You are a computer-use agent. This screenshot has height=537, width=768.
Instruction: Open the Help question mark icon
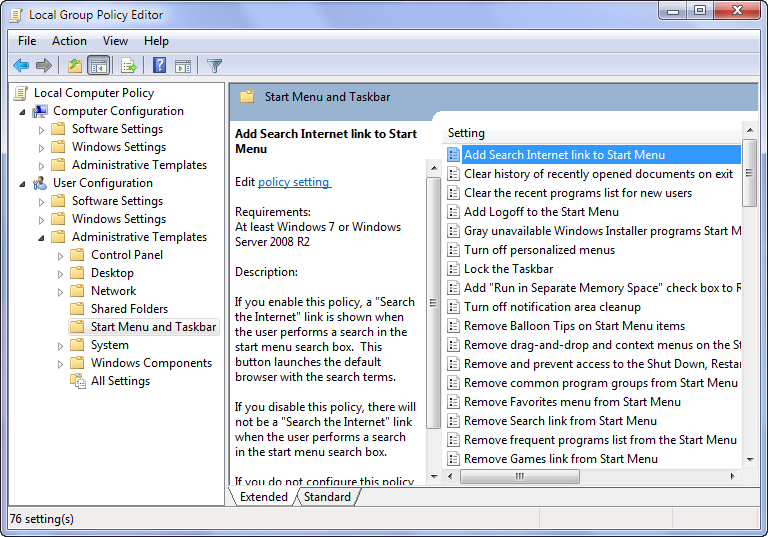pyautogui.click(x=160, y=65)
